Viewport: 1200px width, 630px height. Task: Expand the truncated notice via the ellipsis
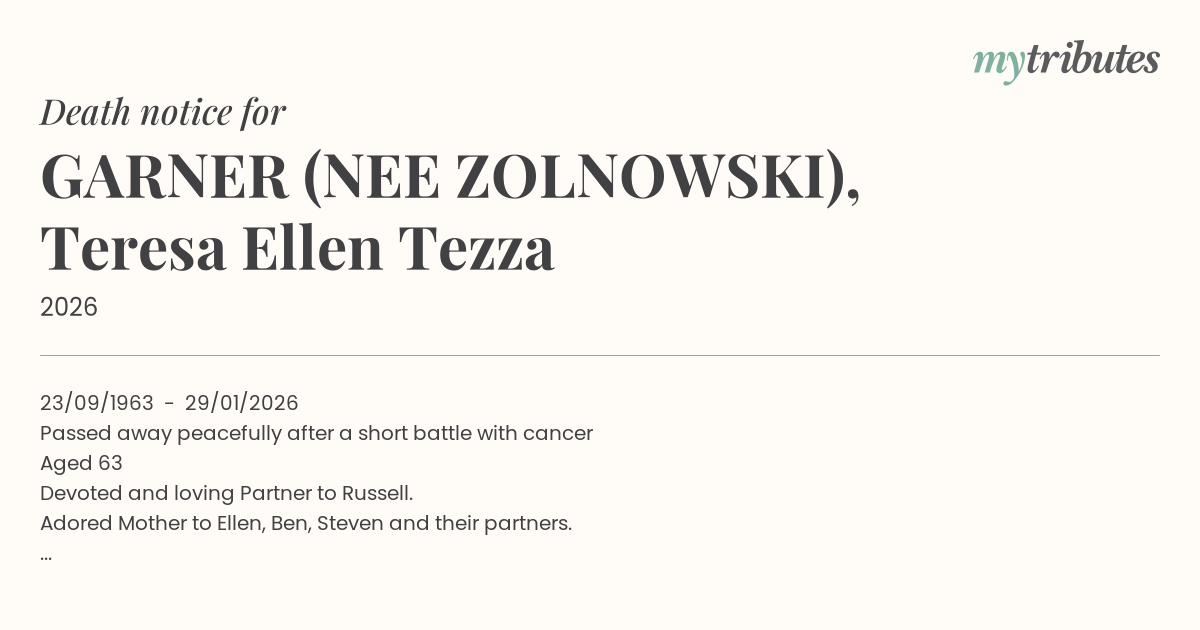point(46,555)
